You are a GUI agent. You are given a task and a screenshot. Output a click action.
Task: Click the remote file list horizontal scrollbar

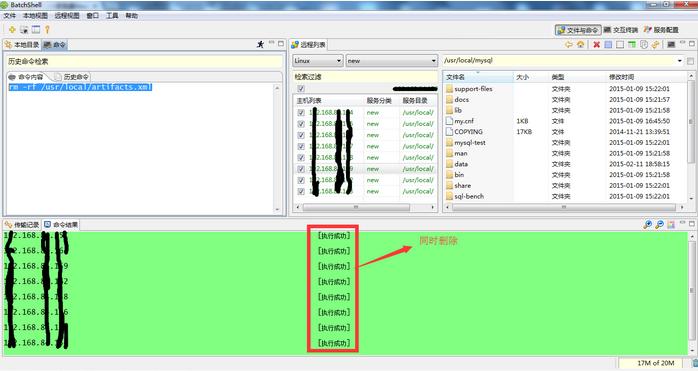click(564, 207)
